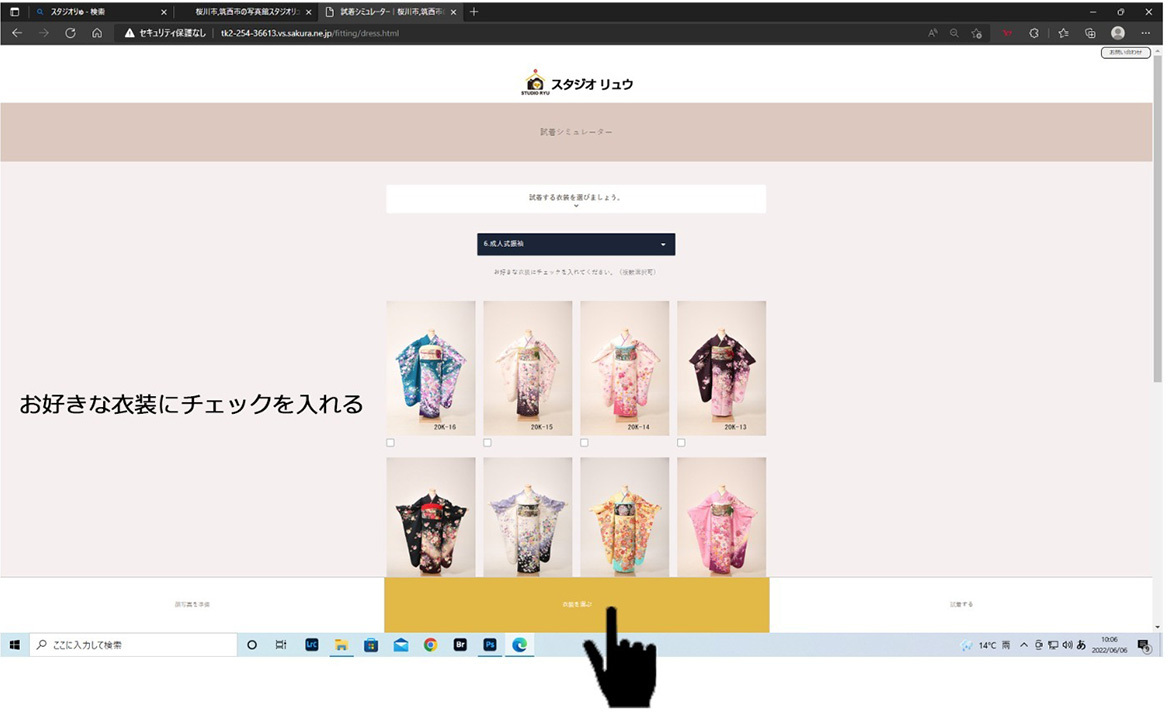This screenshot has width=1170, height=716.
Task: Expand the hidden system tray icons chevron
Action: click(x=1024, y=645)
